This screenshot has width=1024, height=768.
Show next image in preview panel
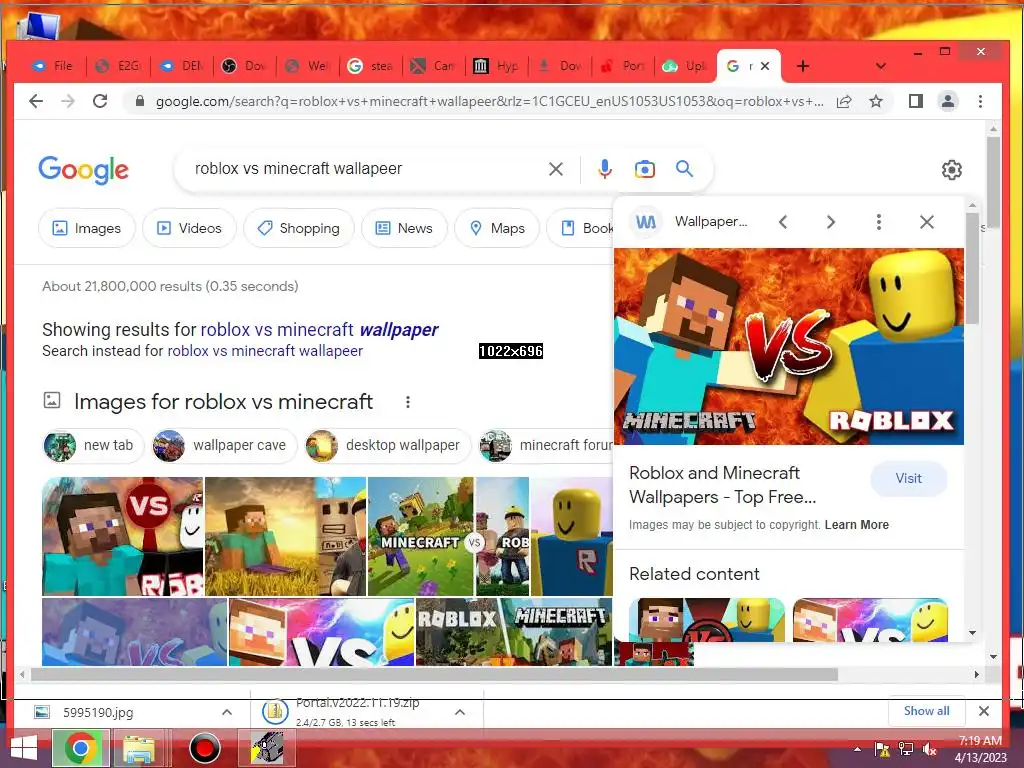click(831, 222)
